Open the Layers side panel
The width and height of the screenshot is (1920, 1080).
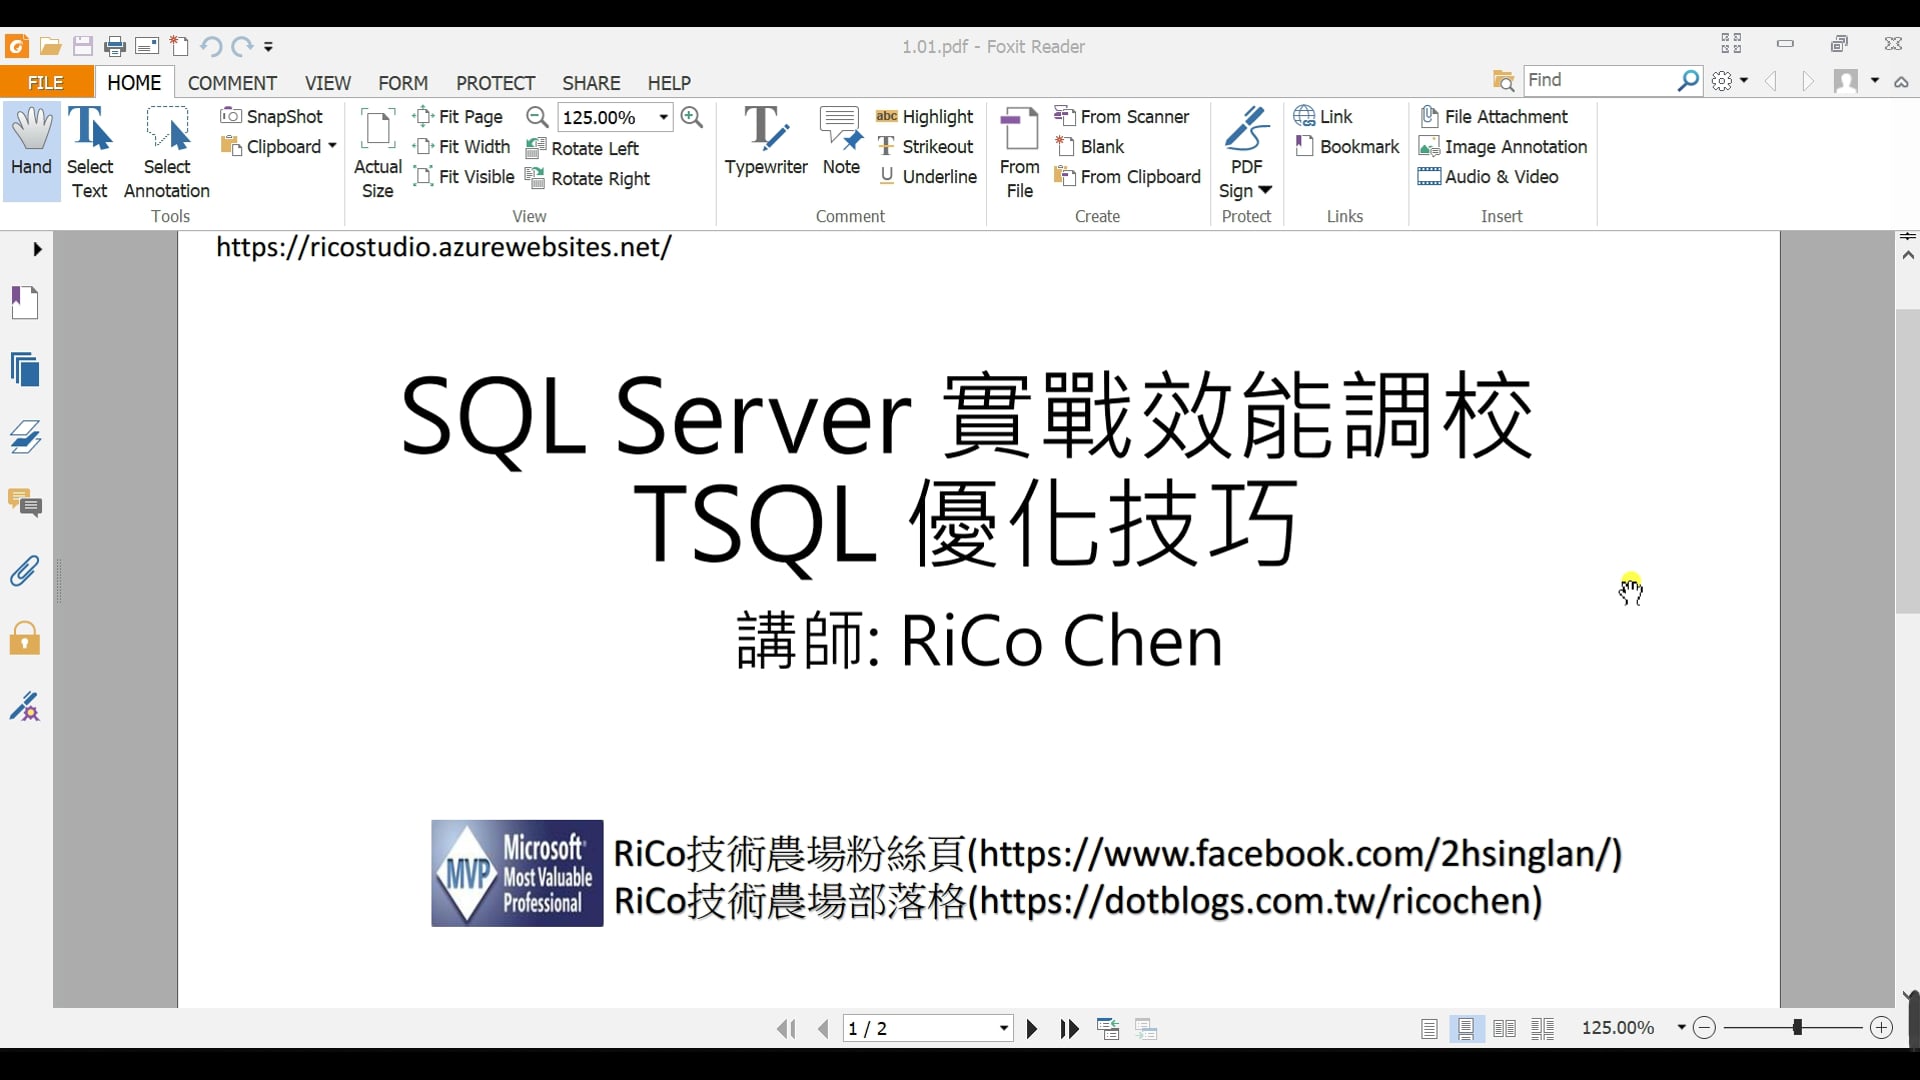(25, 437)
